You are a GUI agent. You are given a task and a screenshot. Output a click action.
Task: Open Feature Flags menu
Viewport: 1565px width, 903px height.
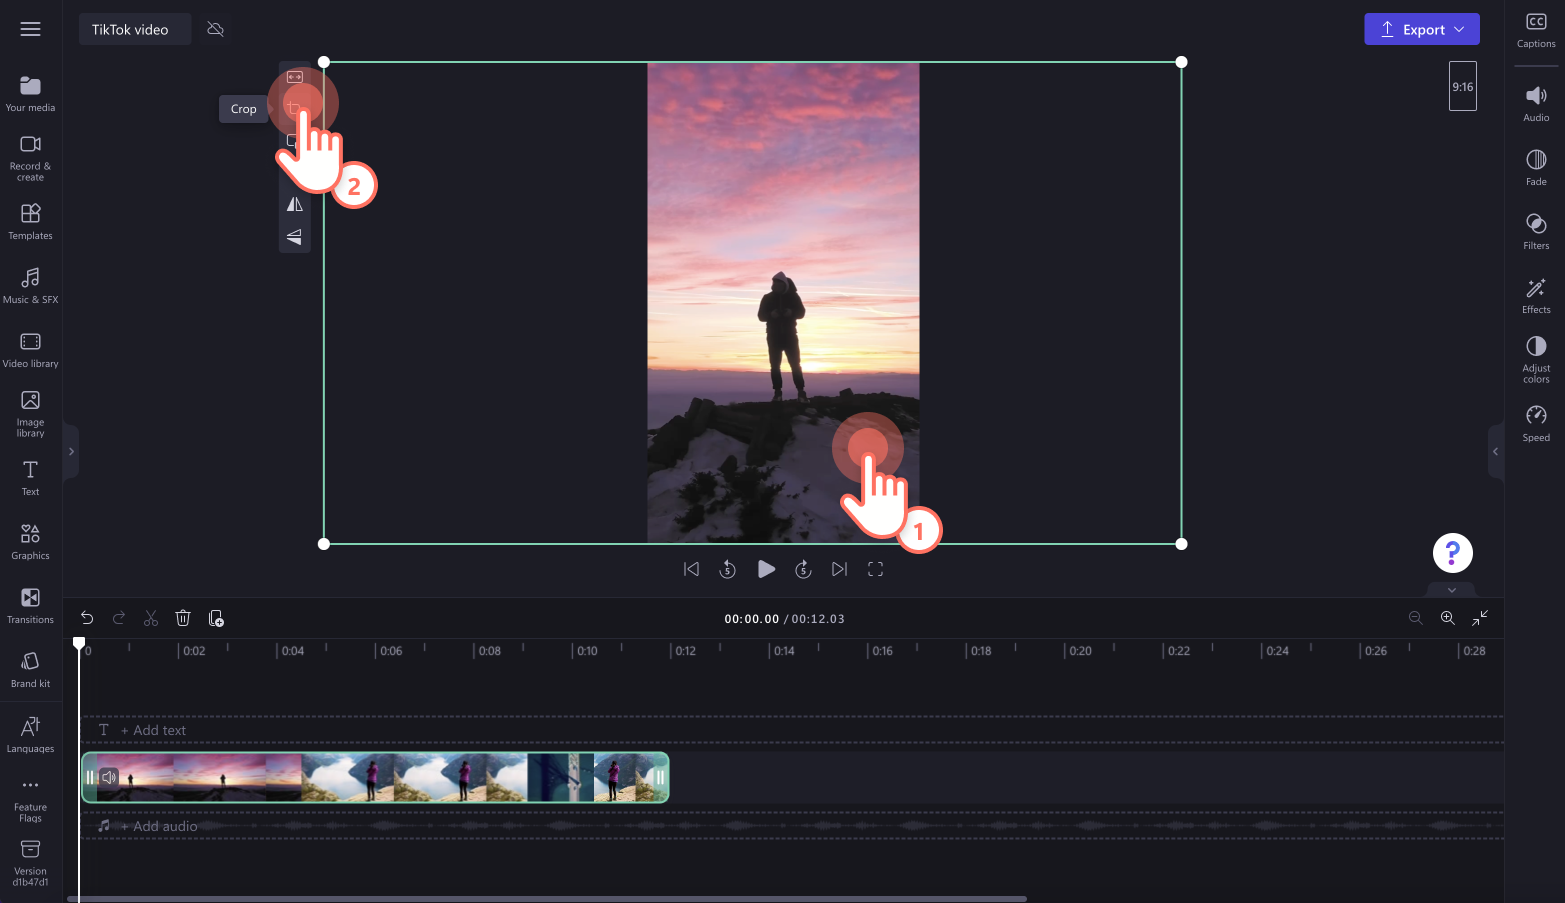click(x=30, y=800)
